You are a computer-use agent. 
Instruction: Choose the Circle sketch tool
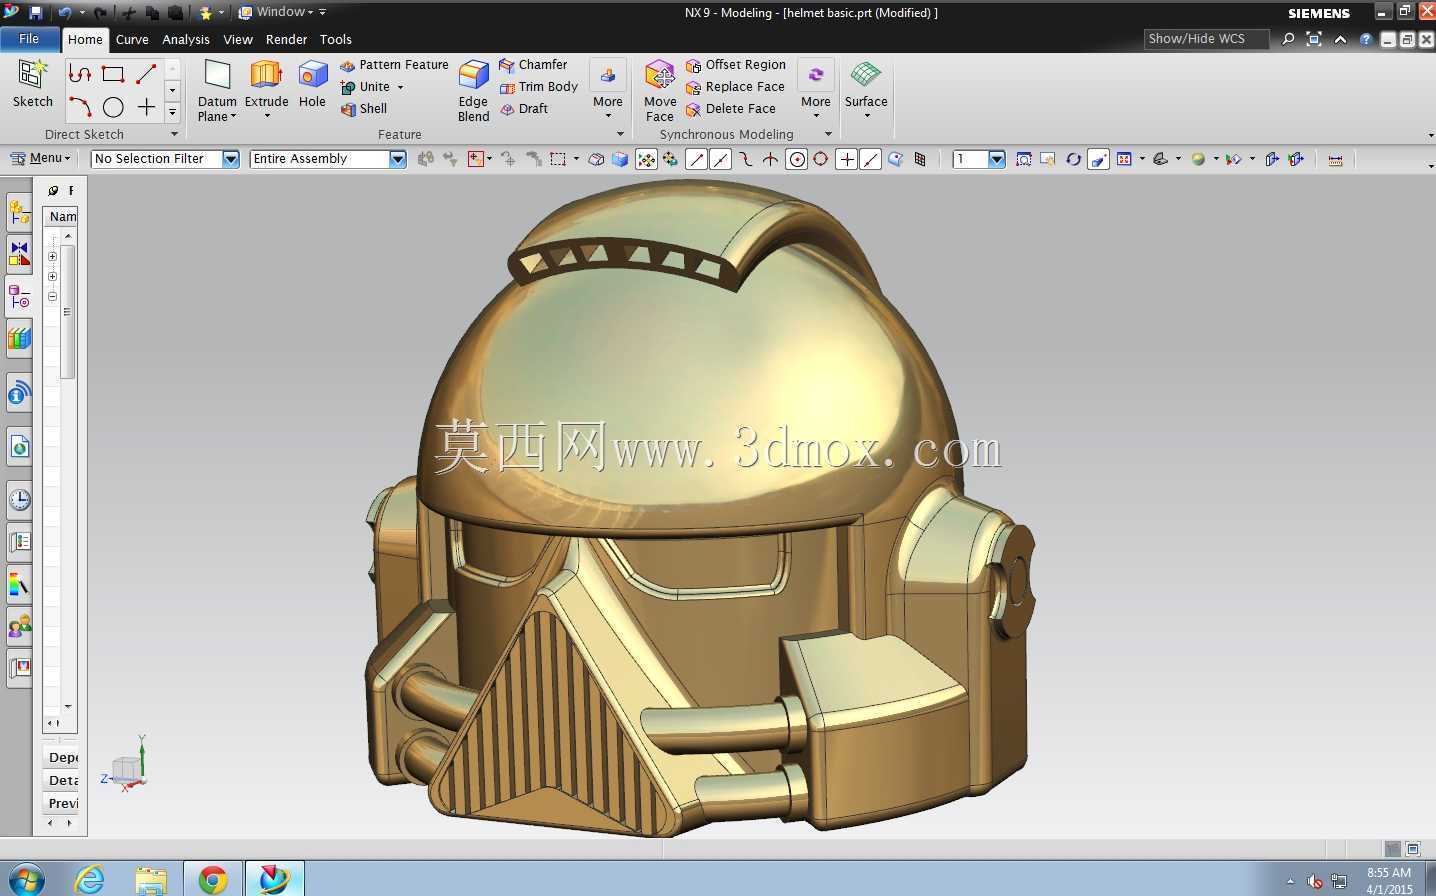tap(113, 106)
